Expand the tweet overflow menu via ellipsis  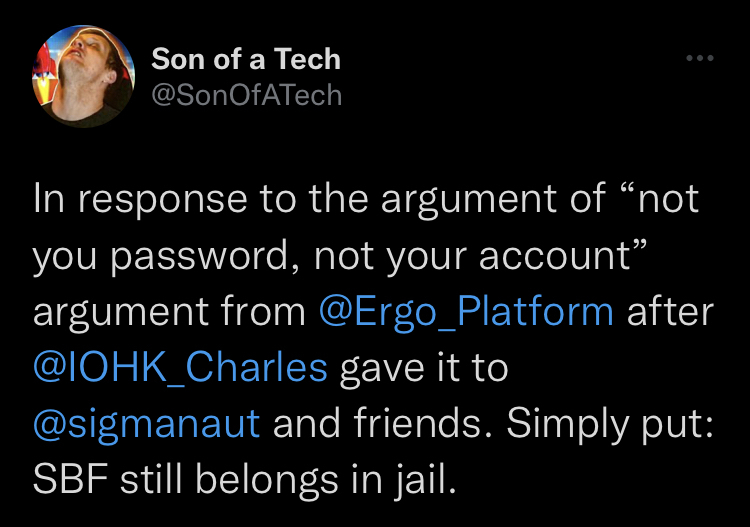point(700,58)
